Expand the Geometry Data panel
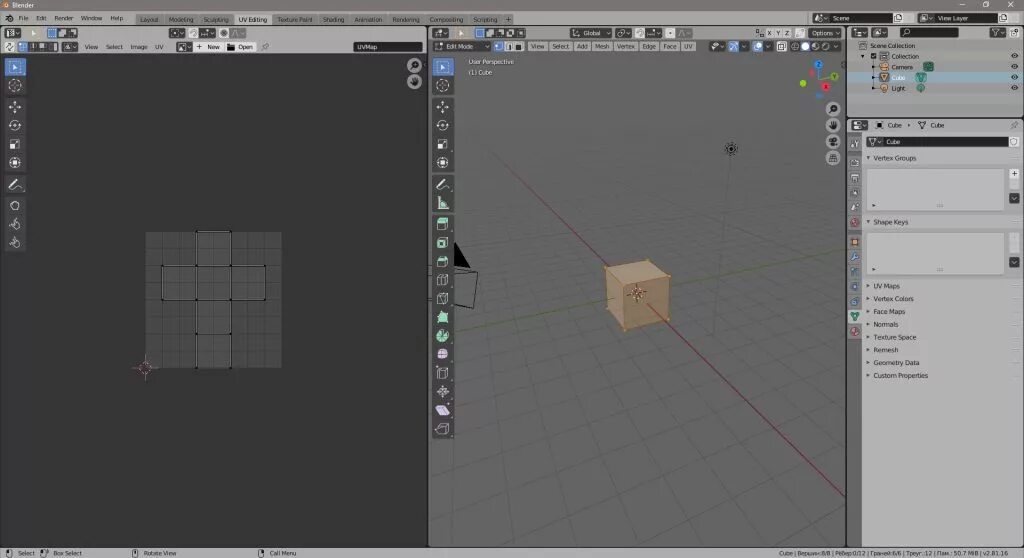Image resolution: width=1024 pixels, height=558 pixels. pyautogui.click(x=895, y=363)
